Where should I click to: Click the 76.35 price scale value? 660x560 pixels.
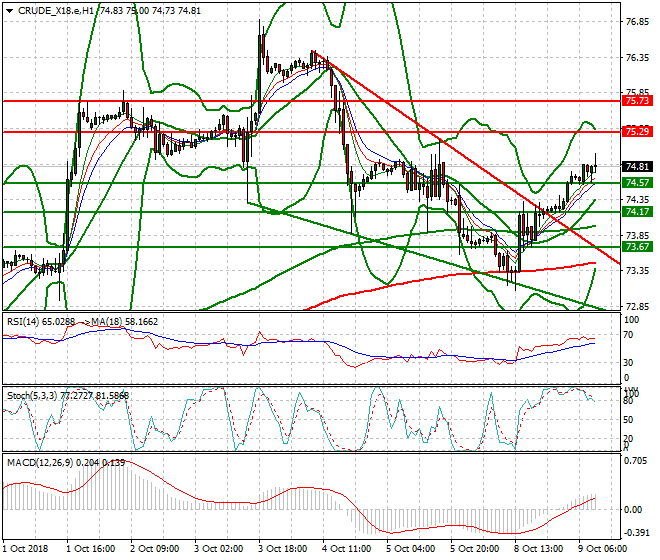(637, 57)
